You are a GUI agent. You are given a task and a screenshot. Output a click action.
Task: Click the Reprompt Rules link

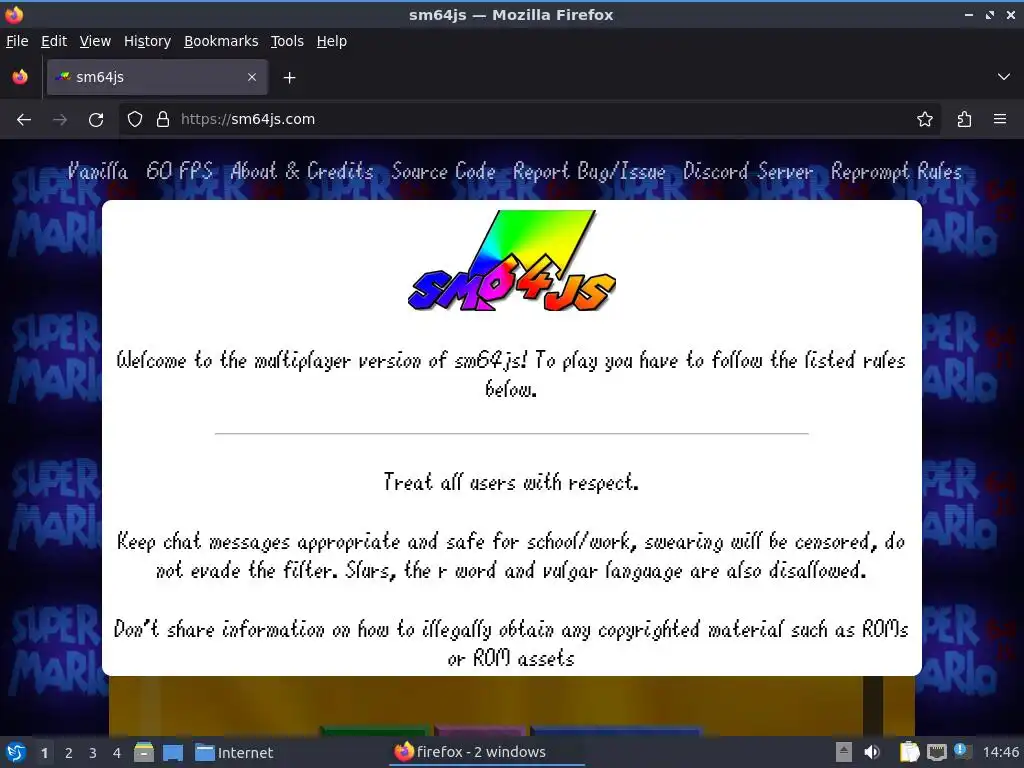click(x=897, y=171)
